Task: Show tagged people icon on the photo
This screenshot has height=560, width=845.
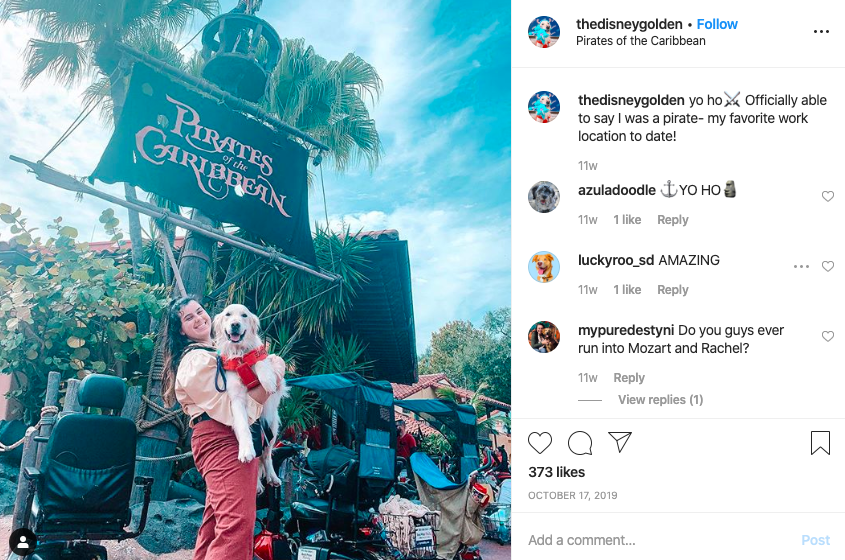Action: 23,543
